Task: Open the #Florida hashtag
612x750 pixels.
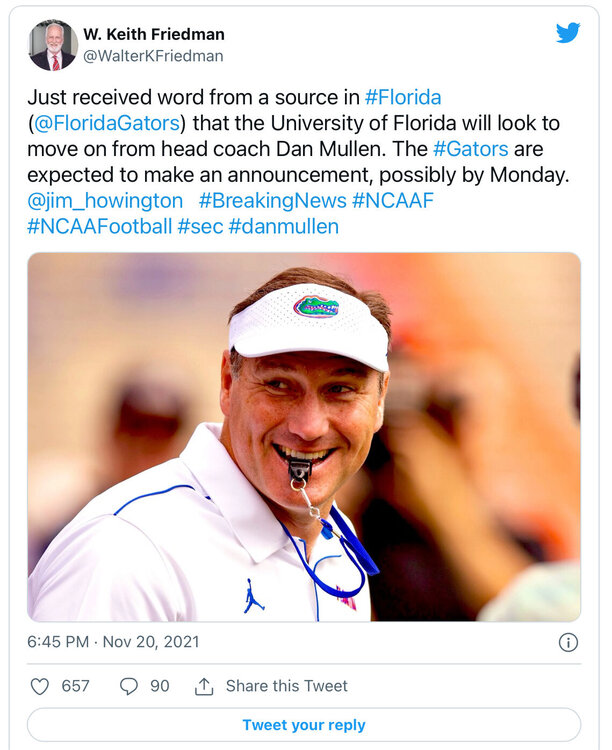Action: point(403,97)
